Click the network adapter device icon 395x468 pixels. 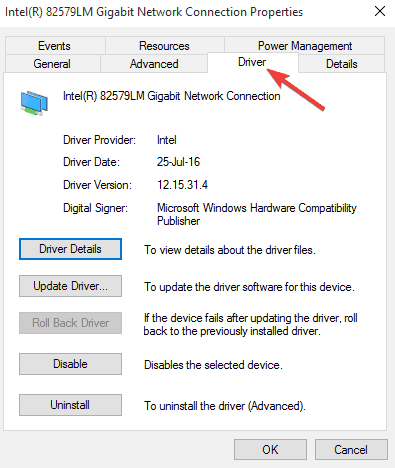[x=34, y=103]
